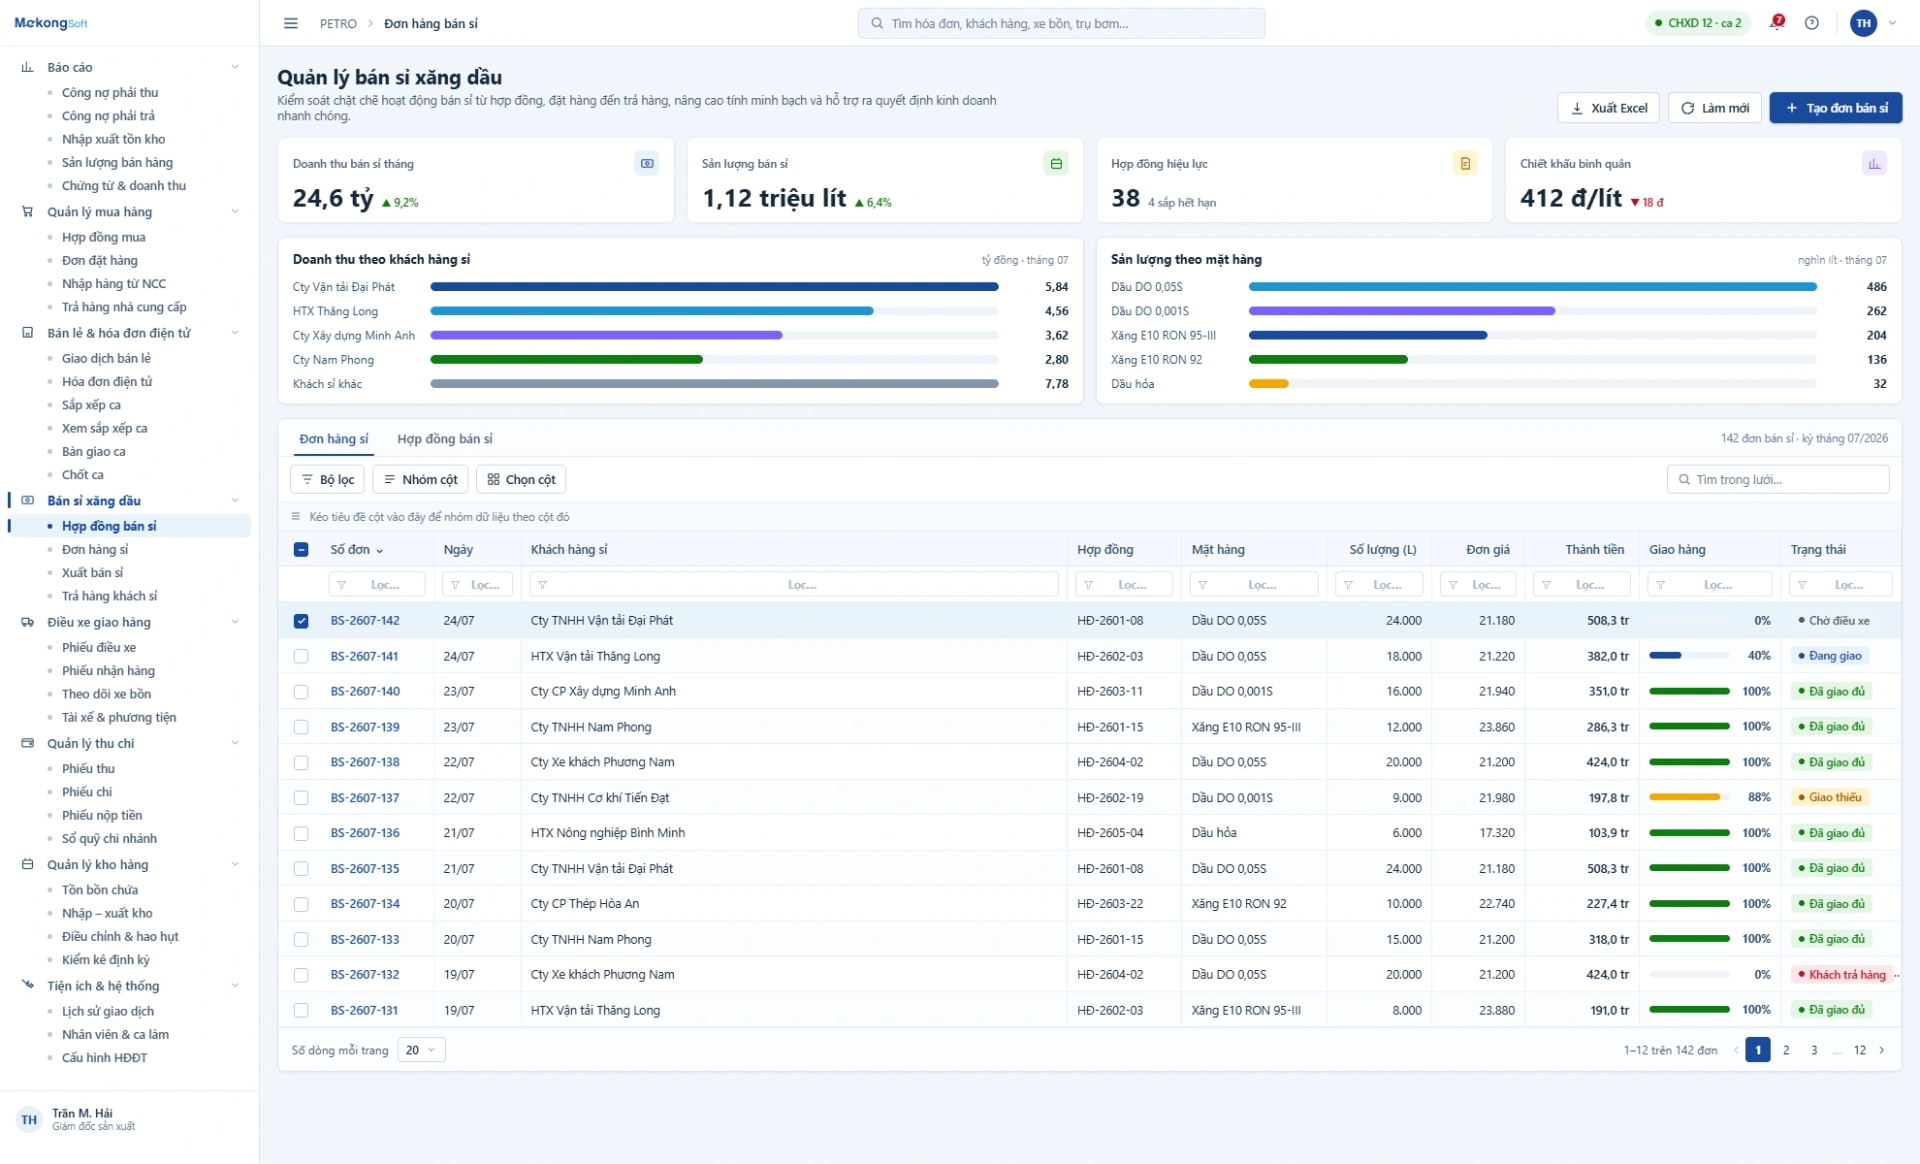Click the Quản lý thu chi wallet icon
Image resolution: width=1920 pixels, height=1164 pixels.
[x=27, y=743]
